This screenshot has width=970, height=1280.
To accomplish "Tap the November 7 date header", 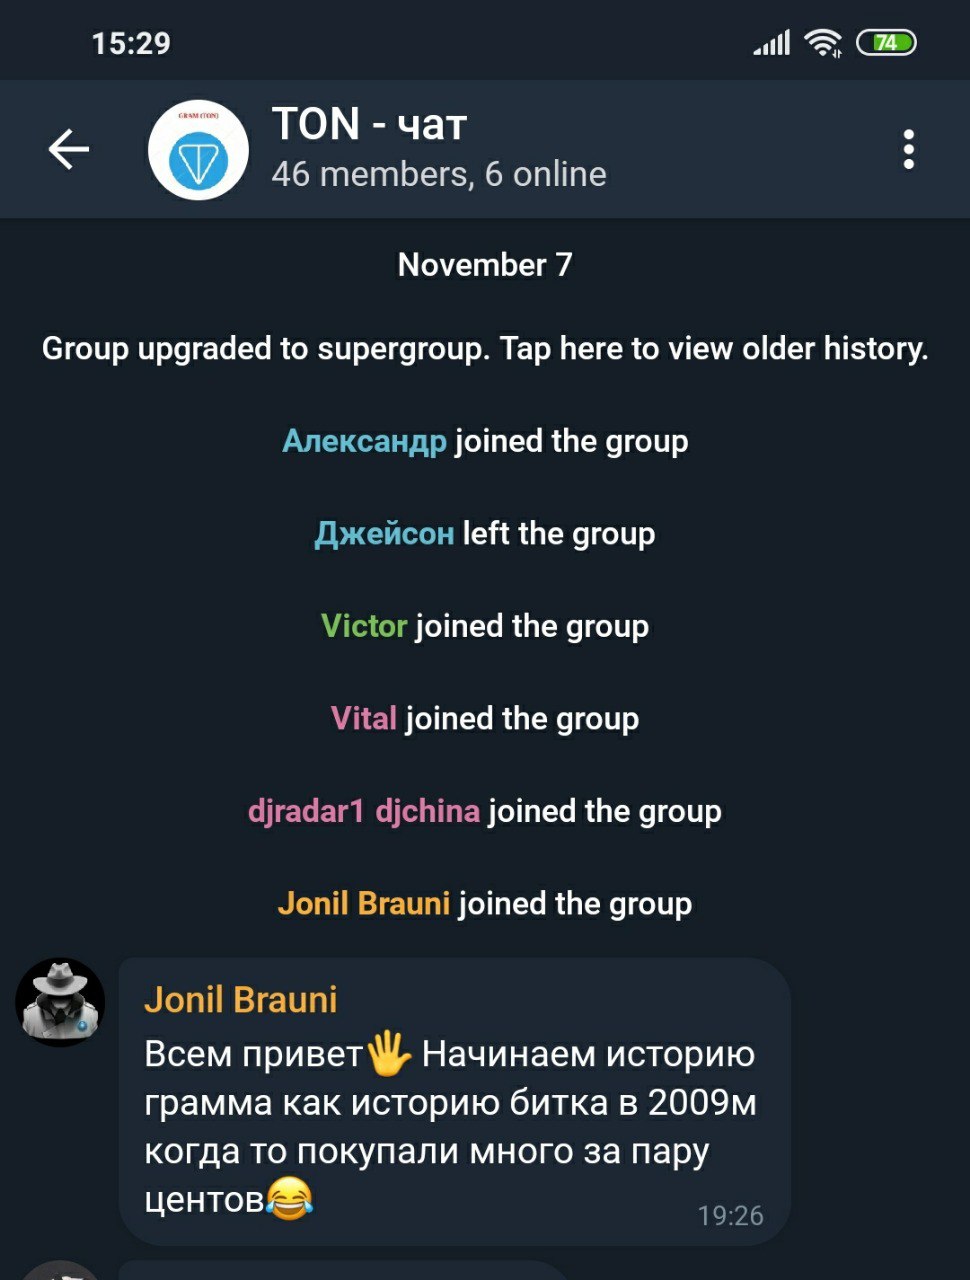I will point(485,265).
